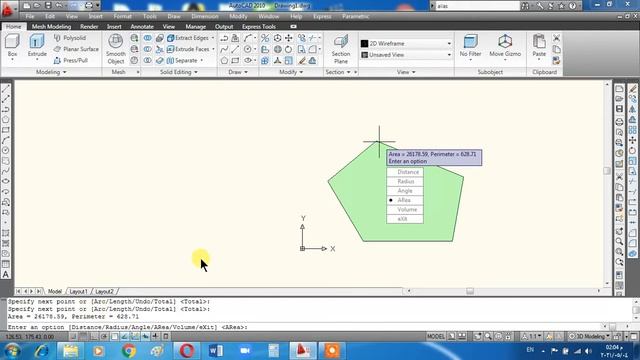Open the 2D Wireframe visual style dropdown

449,43
